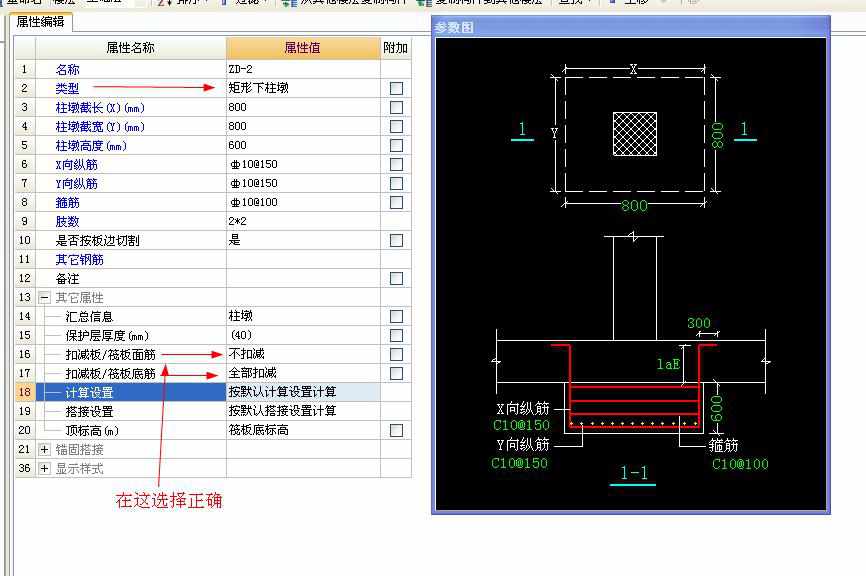866x576 pixels.
Task: Click the horizontal 800 dimension below the plan
Action: coord(634,205)
